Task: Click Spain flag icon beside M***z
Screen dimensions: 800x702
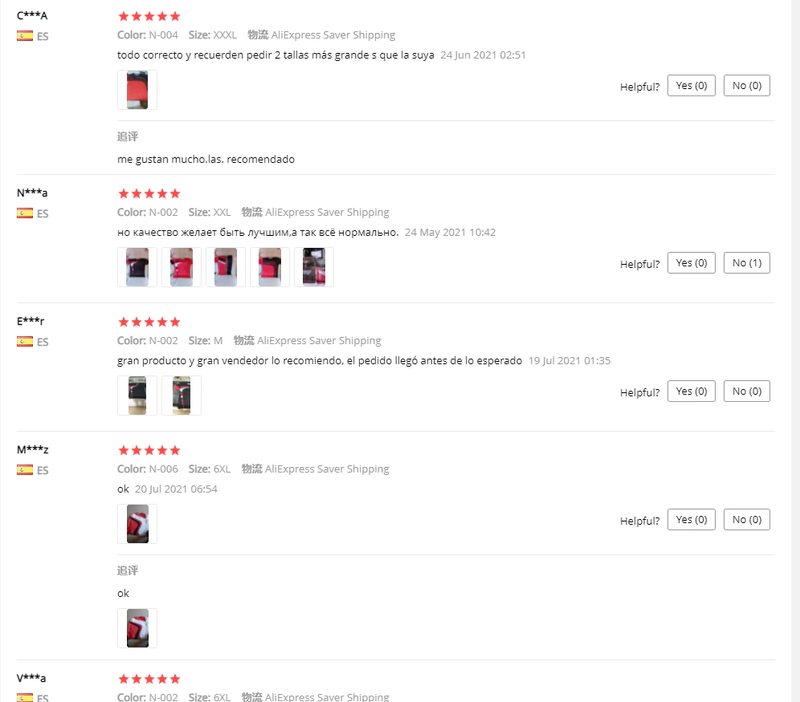Action: (x=25, y=470)
